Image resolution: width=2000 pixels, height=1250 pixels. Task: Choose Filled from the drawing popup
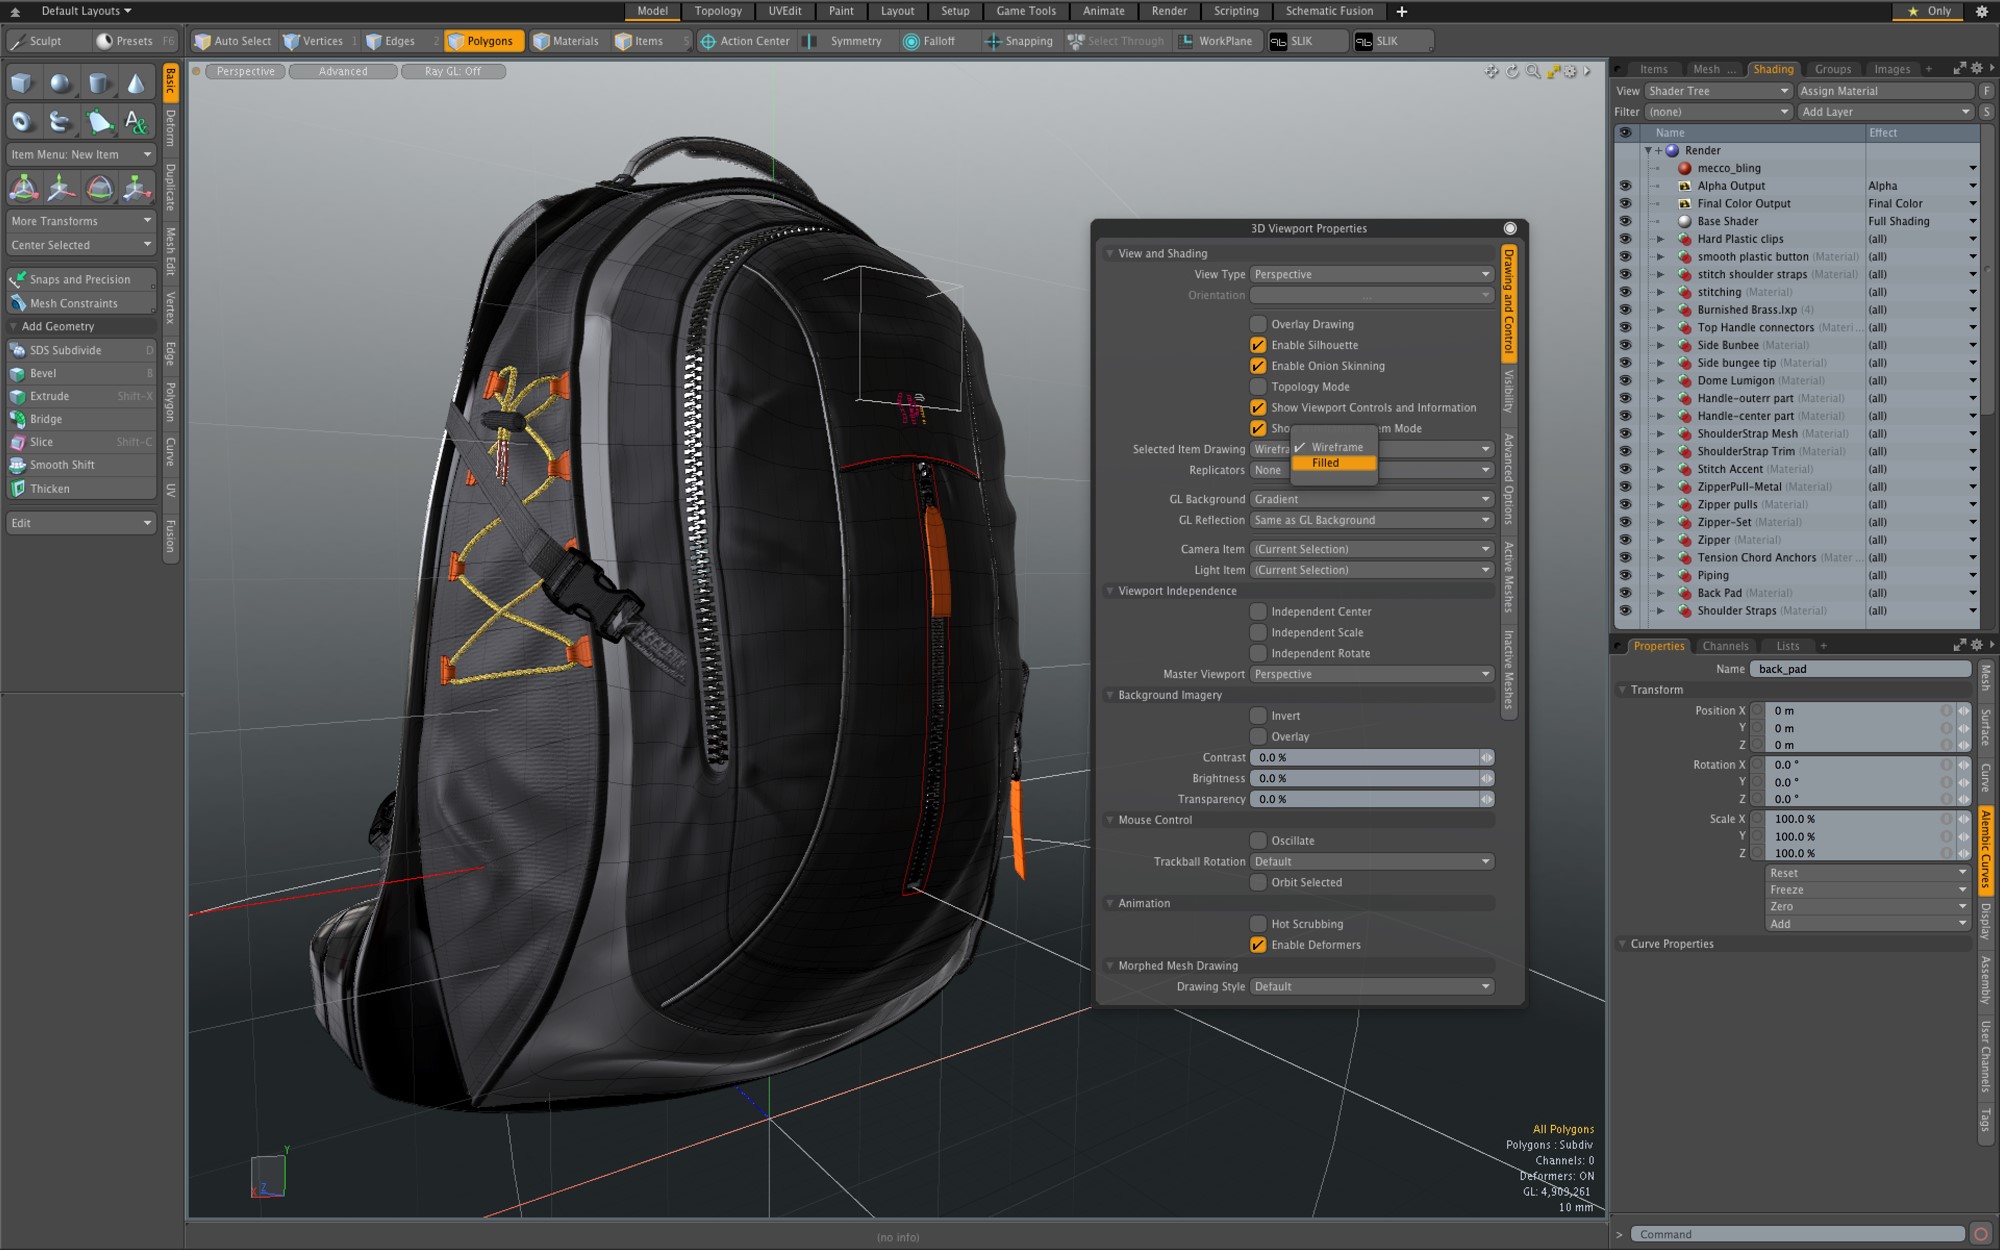click(1326, 463)
